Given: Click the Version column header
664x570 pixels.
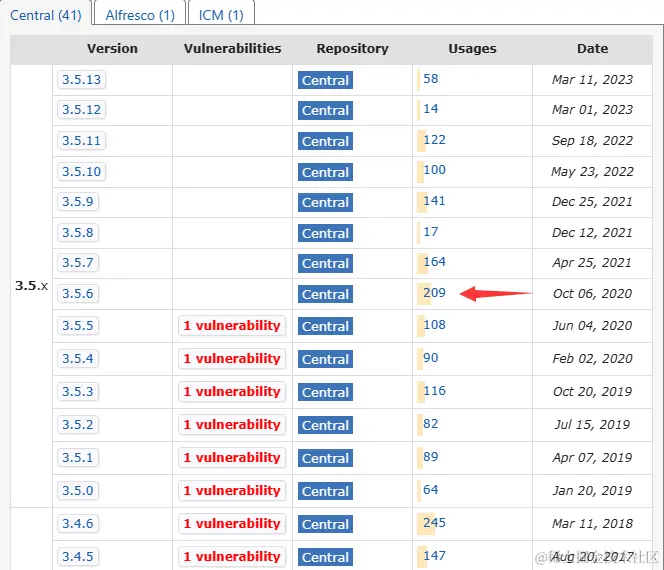Looking at the screenshot, I should (112, 49).
